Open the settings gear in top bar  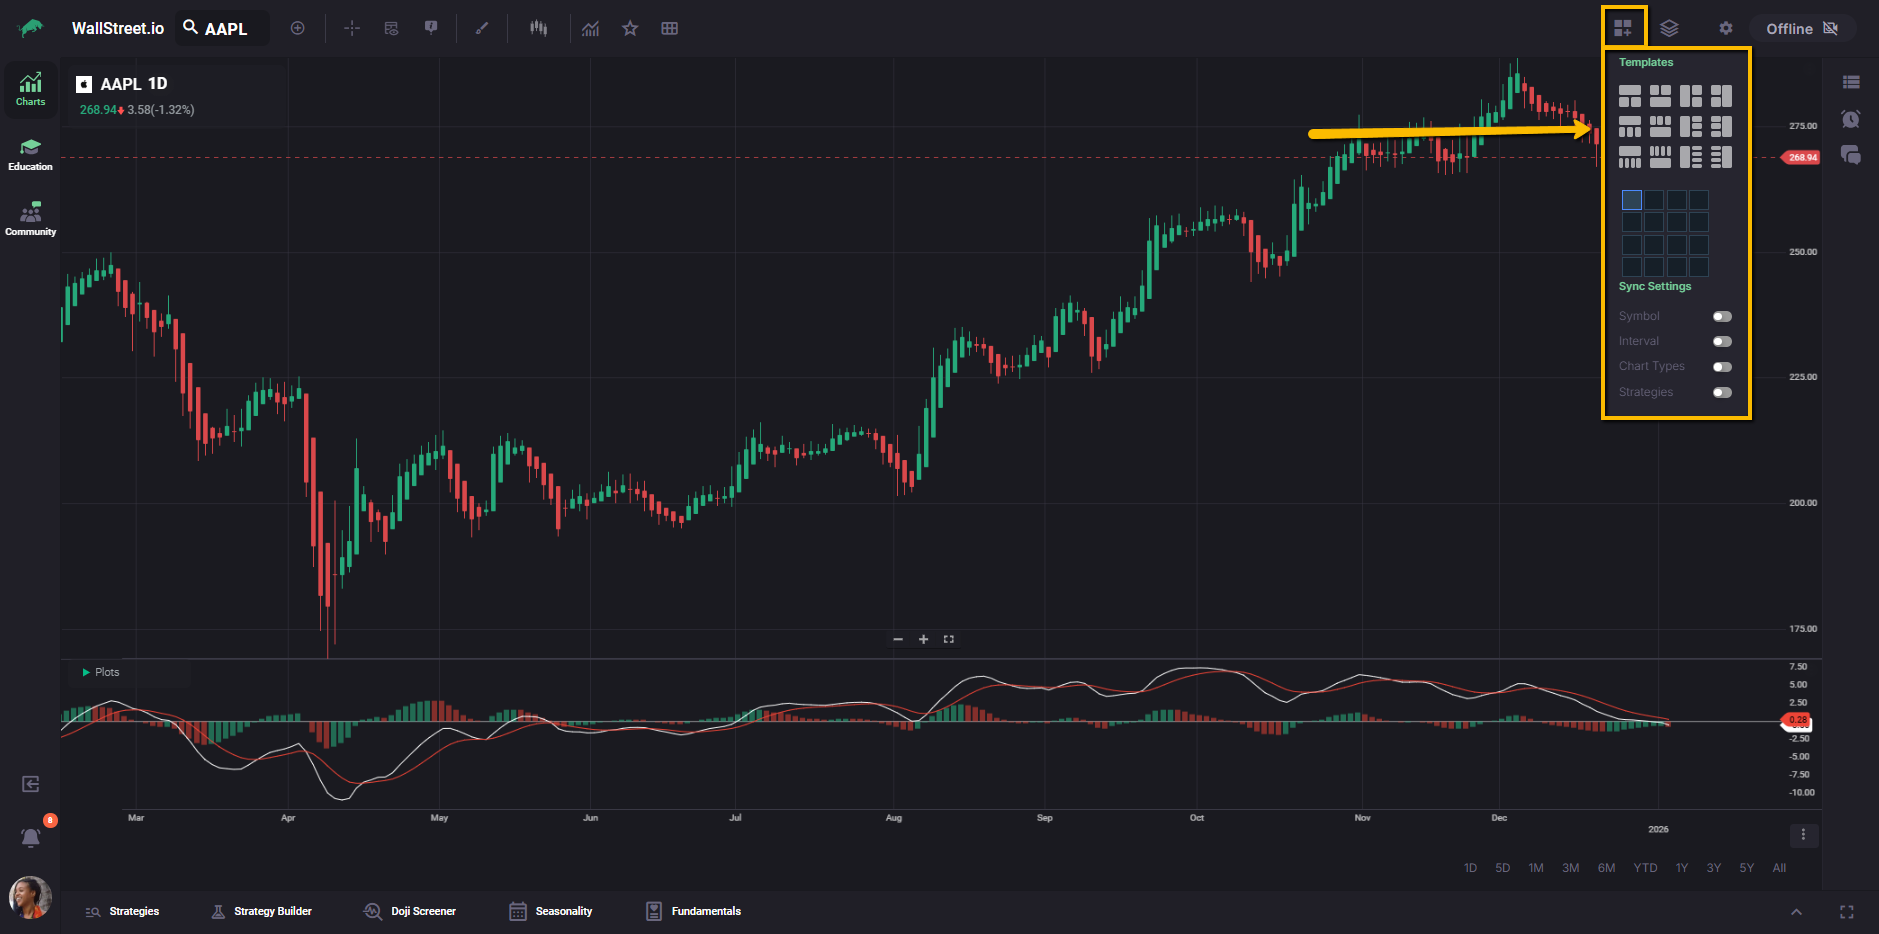tap(1725, 29)
